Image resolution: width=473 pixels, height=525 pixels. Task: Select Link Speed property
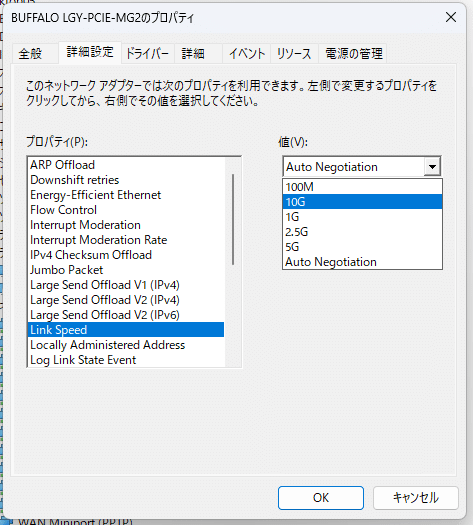126,330
